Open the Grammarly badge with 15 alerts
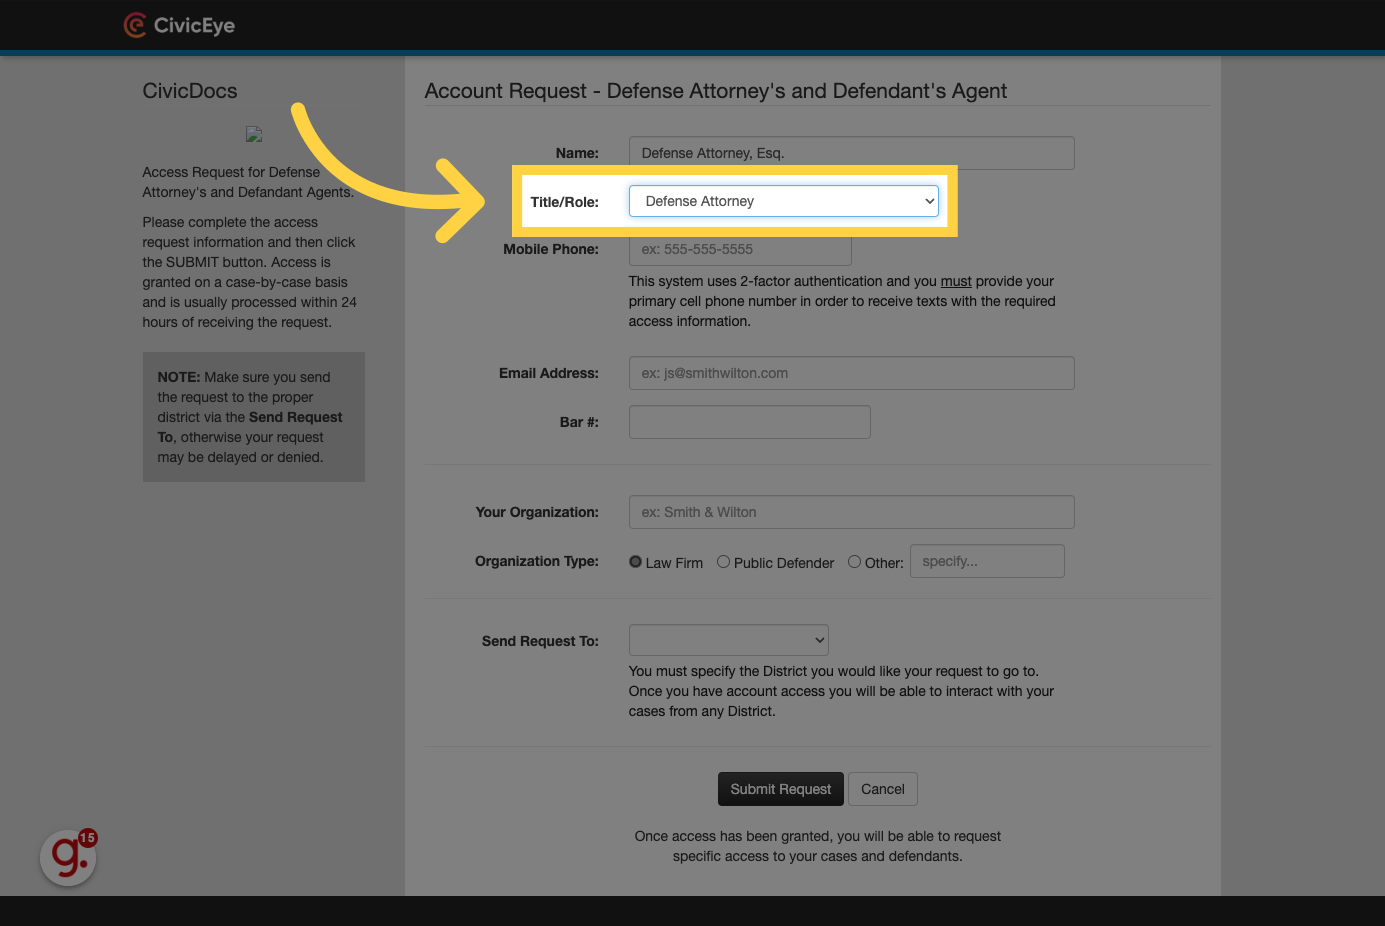1385x926 pixels. (x=69, y=857)
